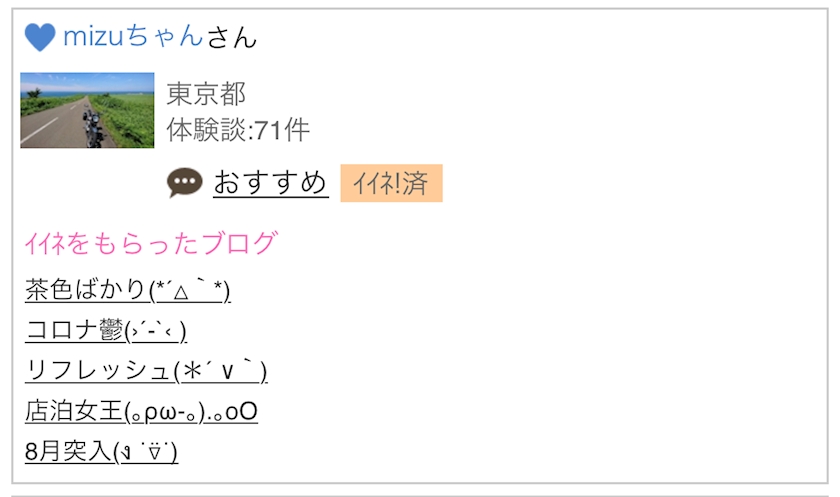
Task: Click the 体験談:71件 review count text
Action: click(x=238, y=130)
